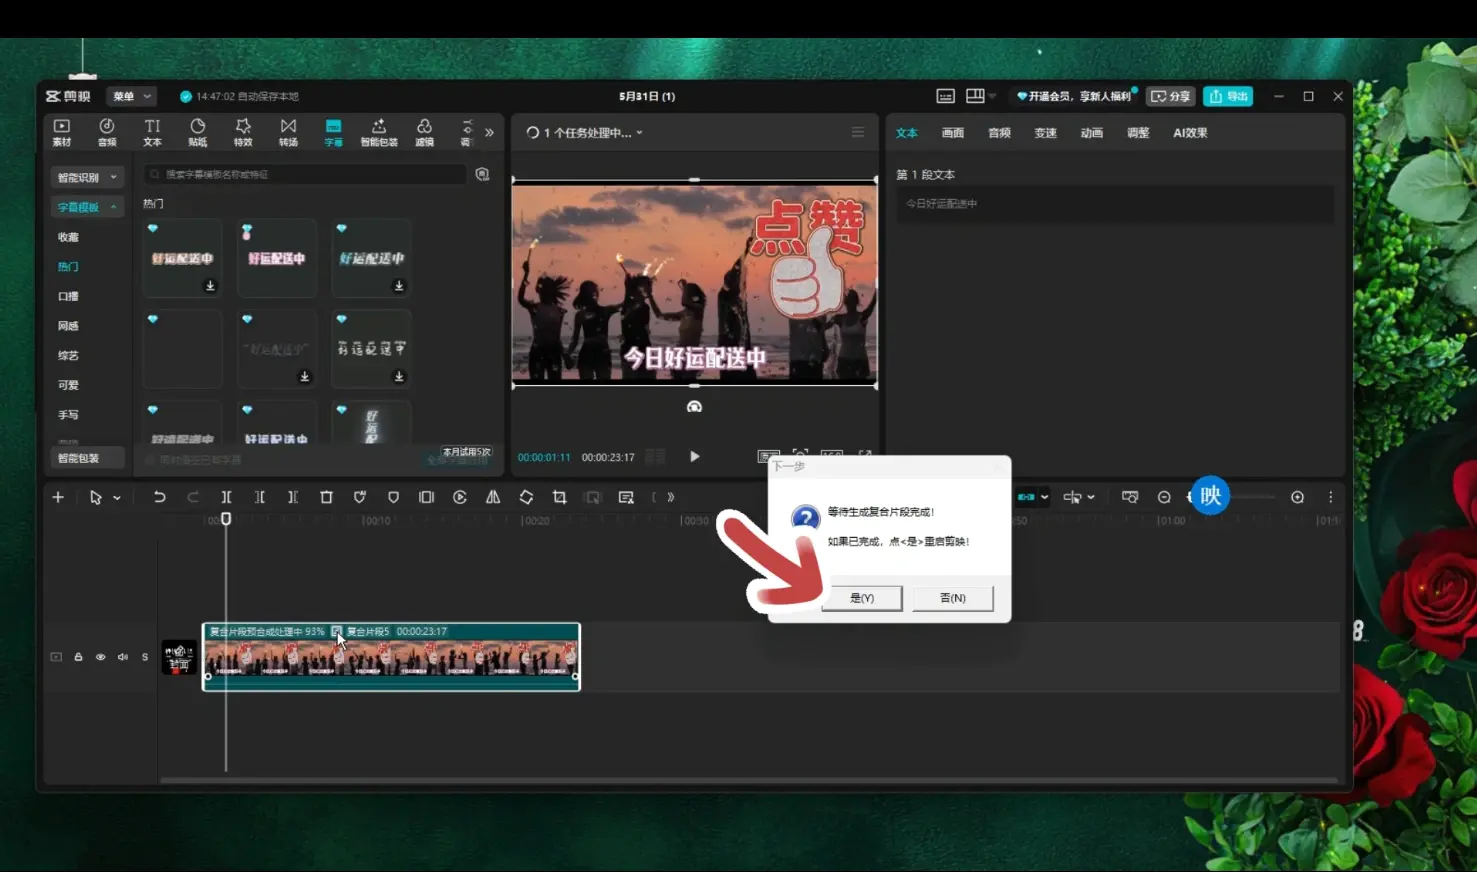Viewport: 1477px width, 872px height.
Task: Click the crop icon in the timeline toolbar
Action: click(560, 497)
